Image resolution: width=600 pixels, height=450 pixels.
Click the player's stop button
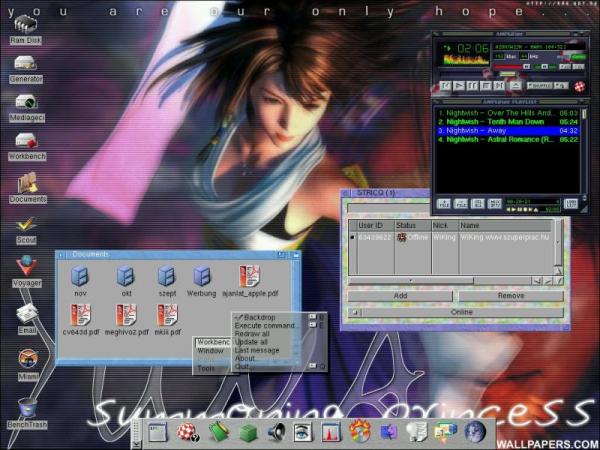point(486,86)
